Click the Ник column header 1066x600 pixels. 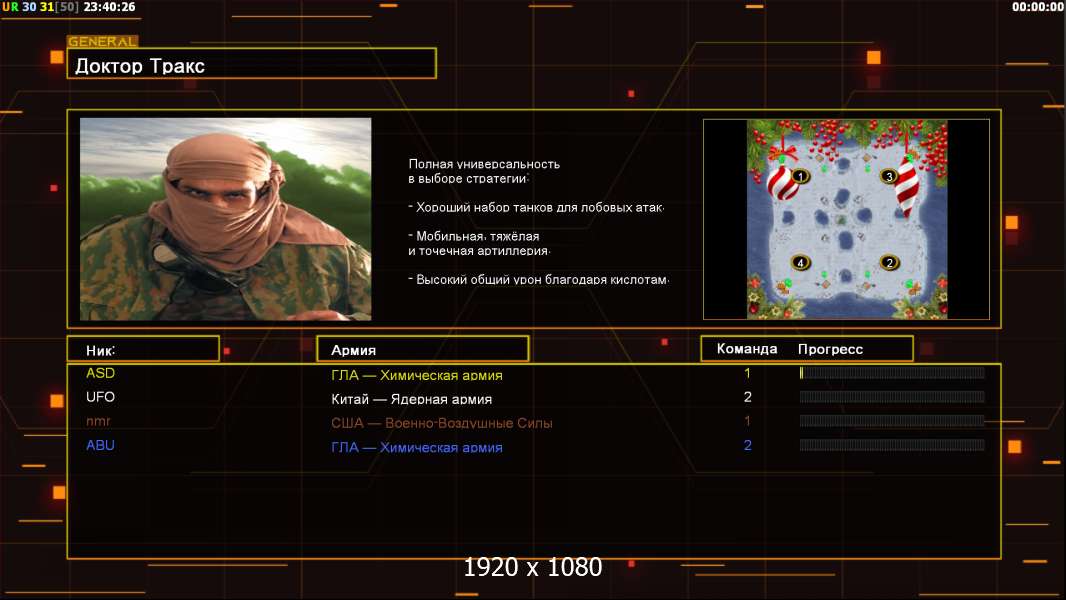pos(143,349)
